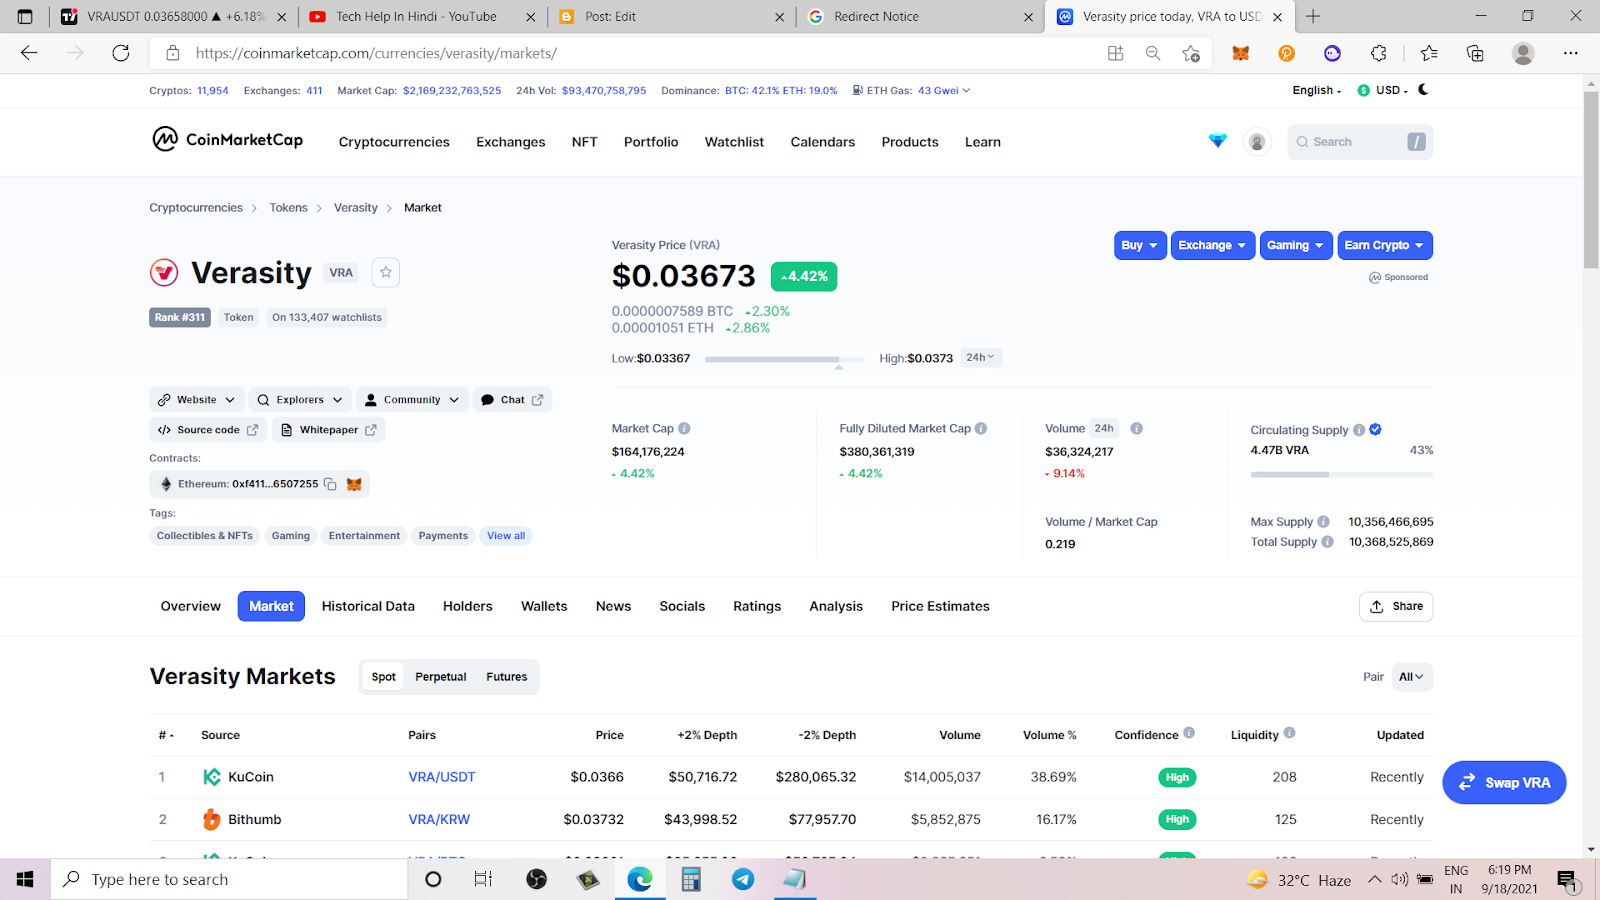Expand the Community dropdown

[412, 400]
